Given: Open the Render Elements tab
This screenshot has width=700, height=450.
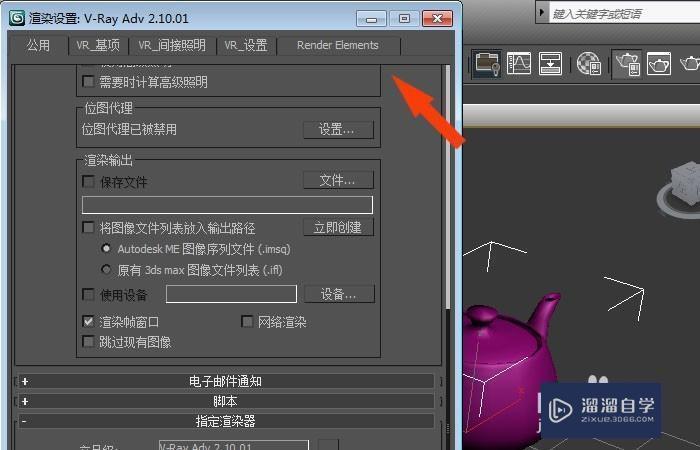Looking at the screenshot, I should tap(338, 46).
